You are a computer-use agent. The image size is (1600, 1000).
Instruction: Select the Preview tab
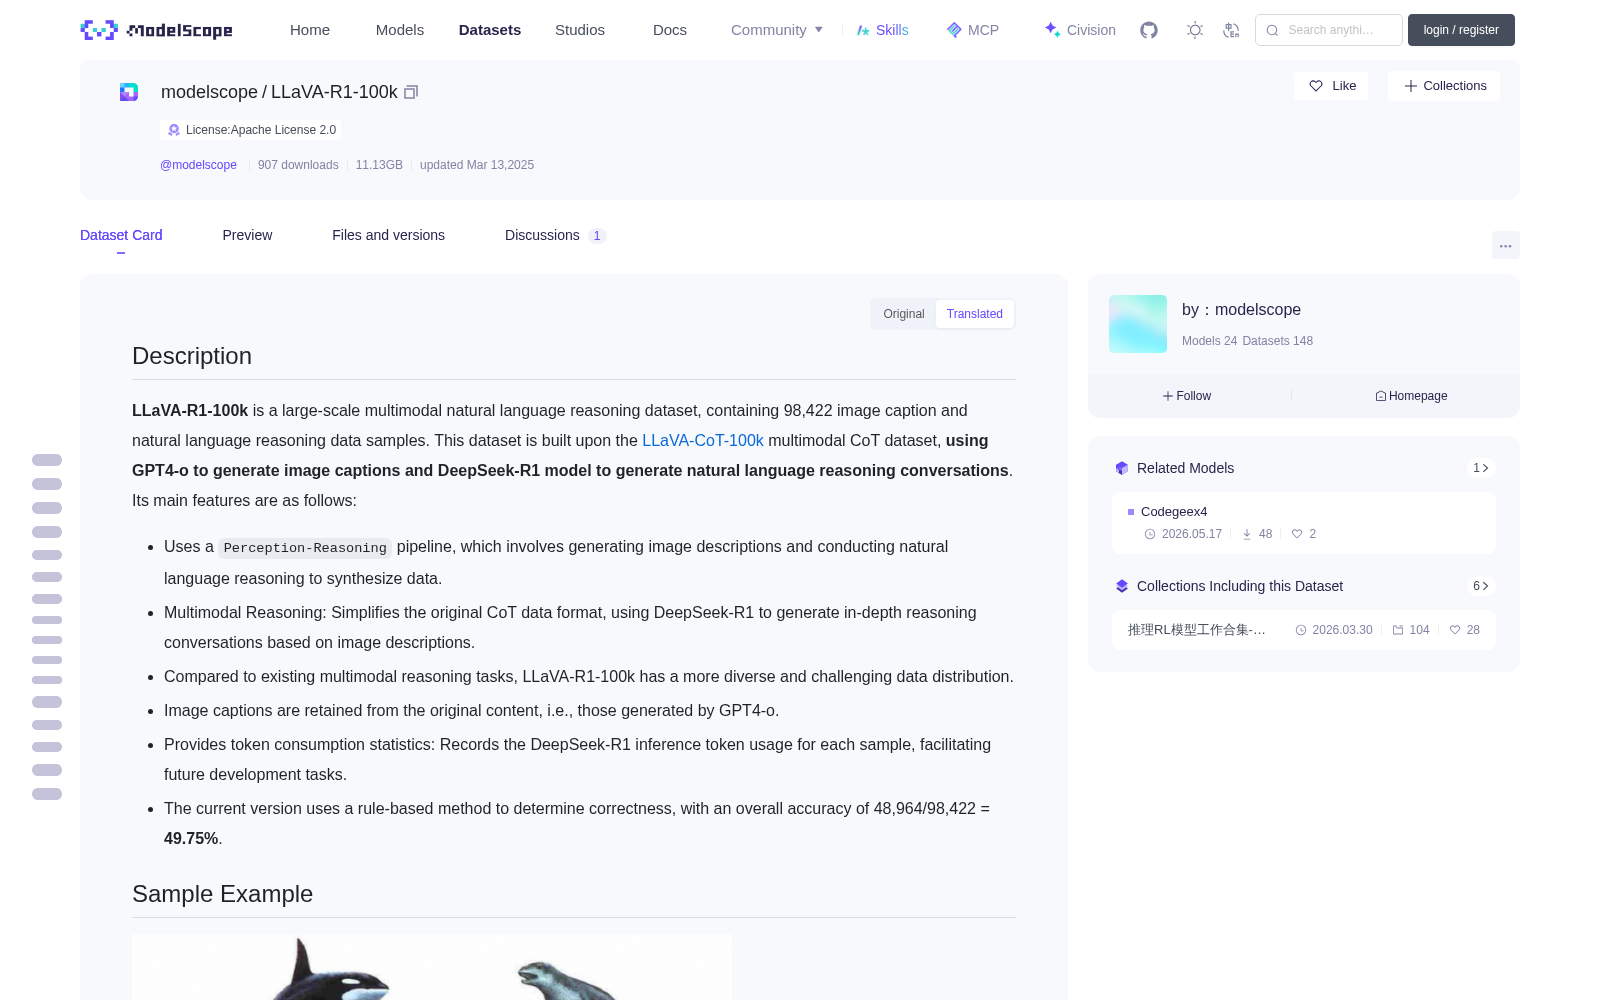[247, 235]
